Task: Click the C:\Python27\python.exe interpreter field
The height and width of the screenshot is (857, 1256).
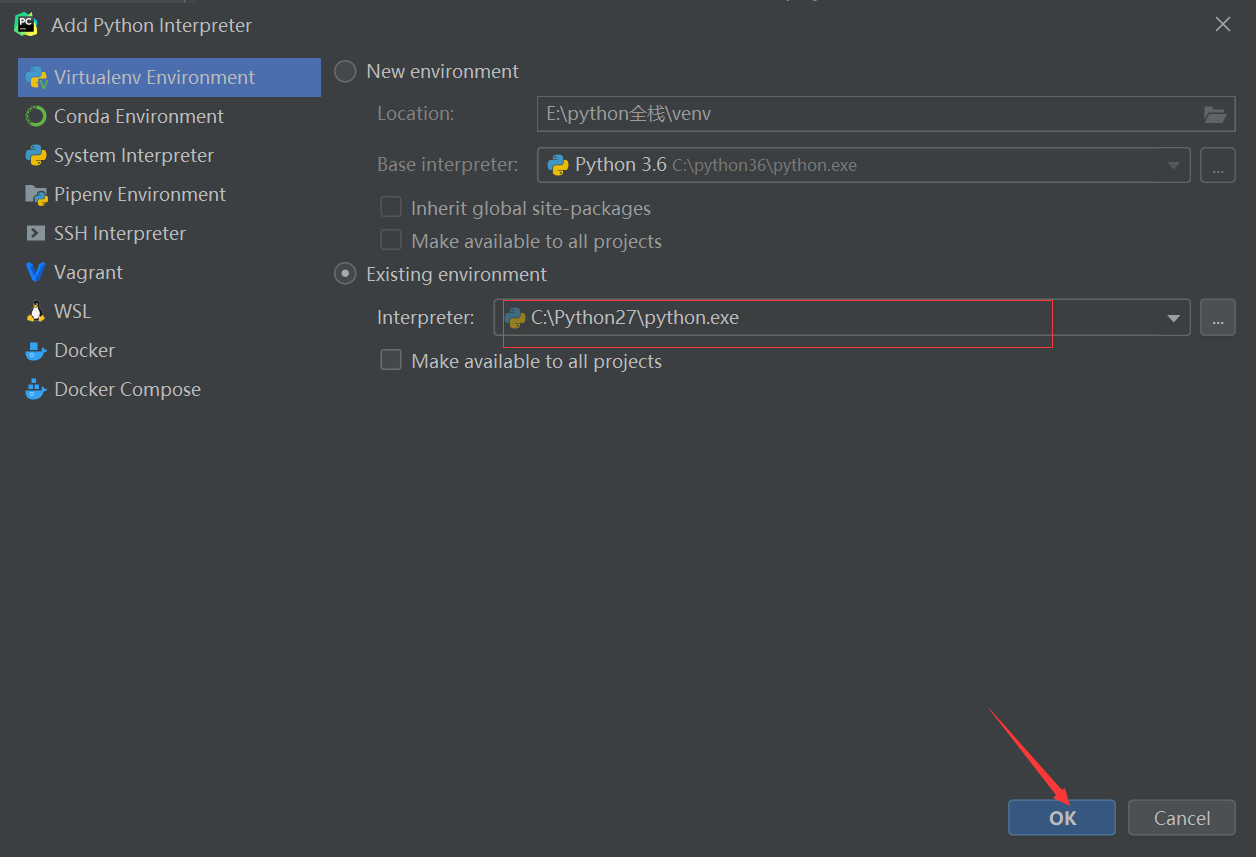Action: [x=842, y=318]
